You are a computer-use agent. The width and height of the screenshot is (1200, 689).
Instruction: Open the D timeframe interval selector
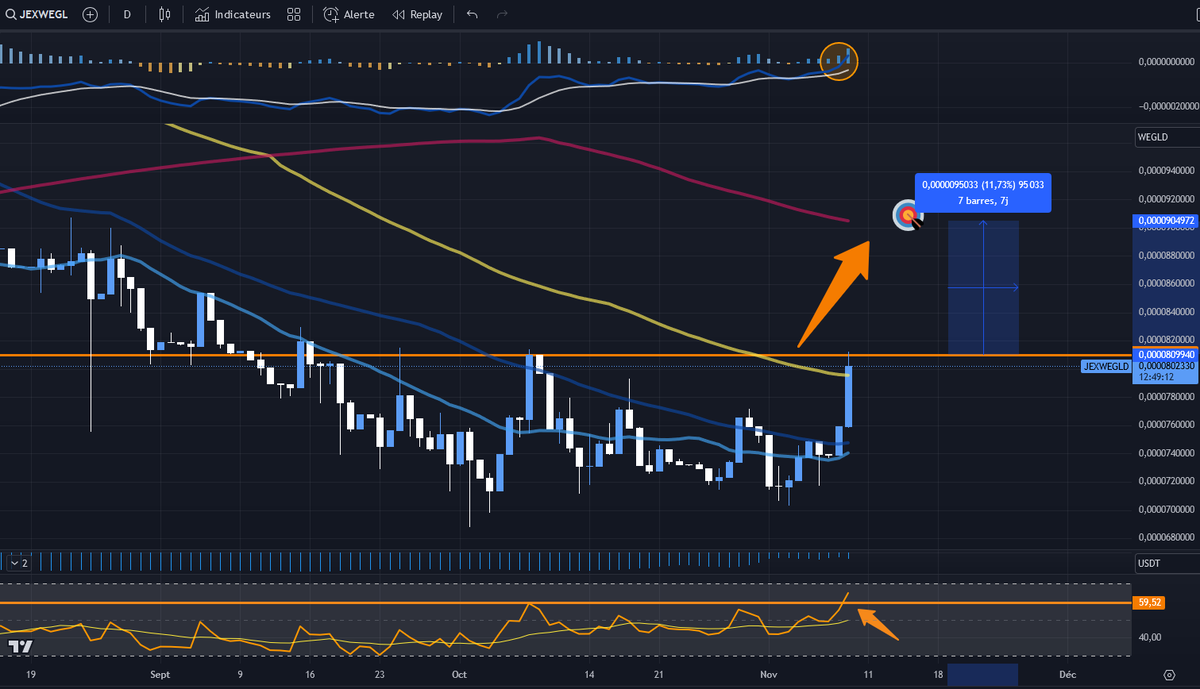tap(127, 15)
